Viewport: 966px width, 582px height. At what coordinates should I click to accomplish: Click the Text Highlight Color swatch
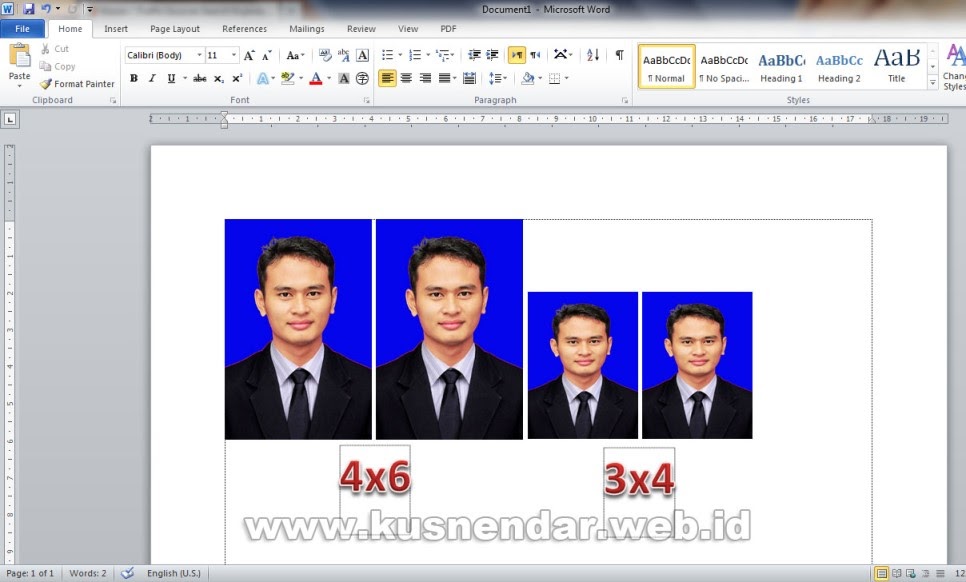point(288,78)
